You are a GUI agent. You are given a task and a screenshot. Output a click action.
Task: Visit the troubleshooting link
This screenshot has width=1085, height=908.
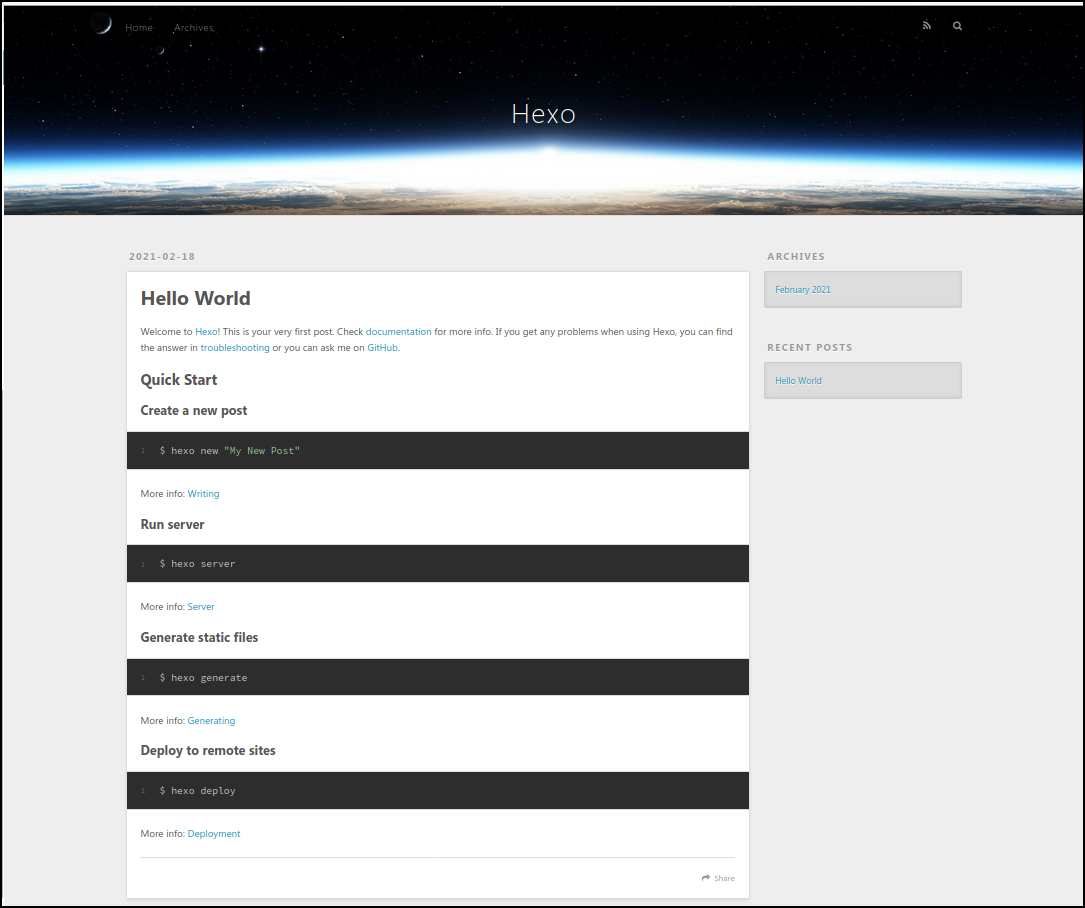[235, 348]
